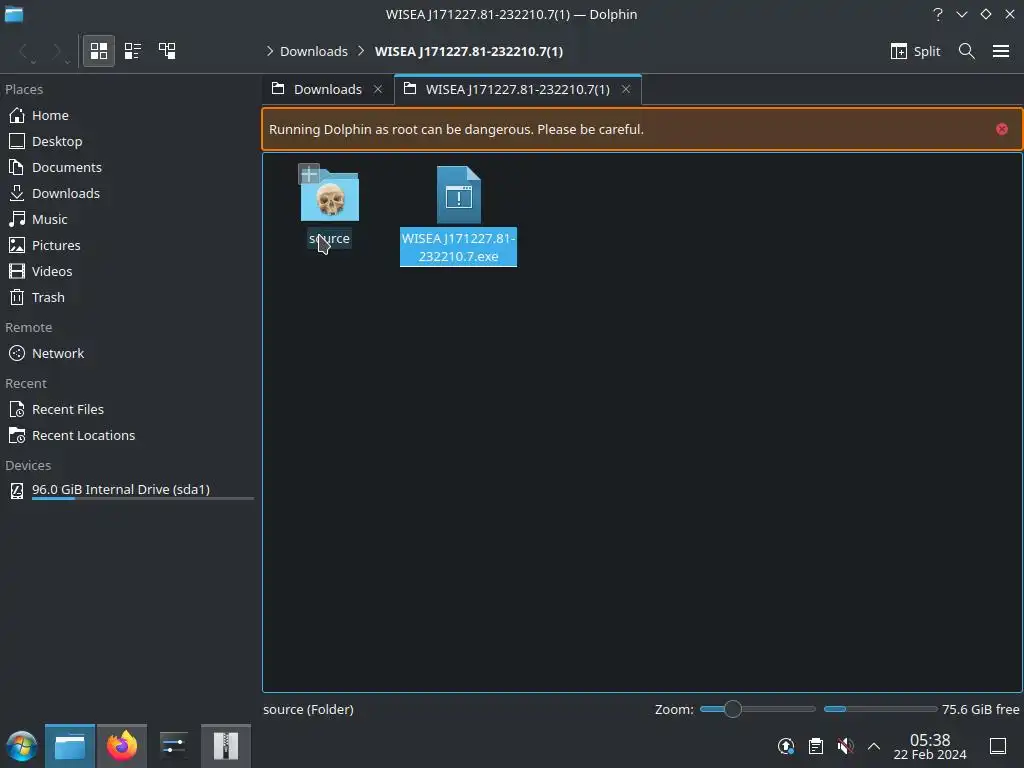Open the search tool
1024x768 pixels.
[967, 51]
